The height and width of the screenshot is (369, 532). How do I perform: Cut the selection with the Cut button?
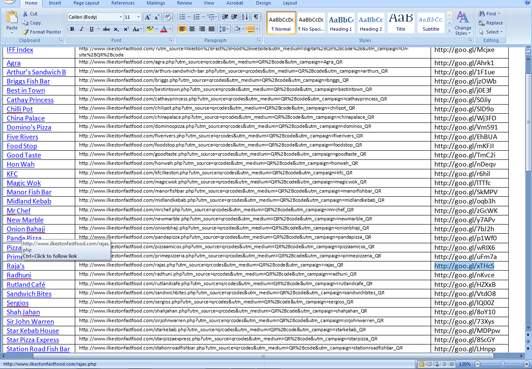30,14
